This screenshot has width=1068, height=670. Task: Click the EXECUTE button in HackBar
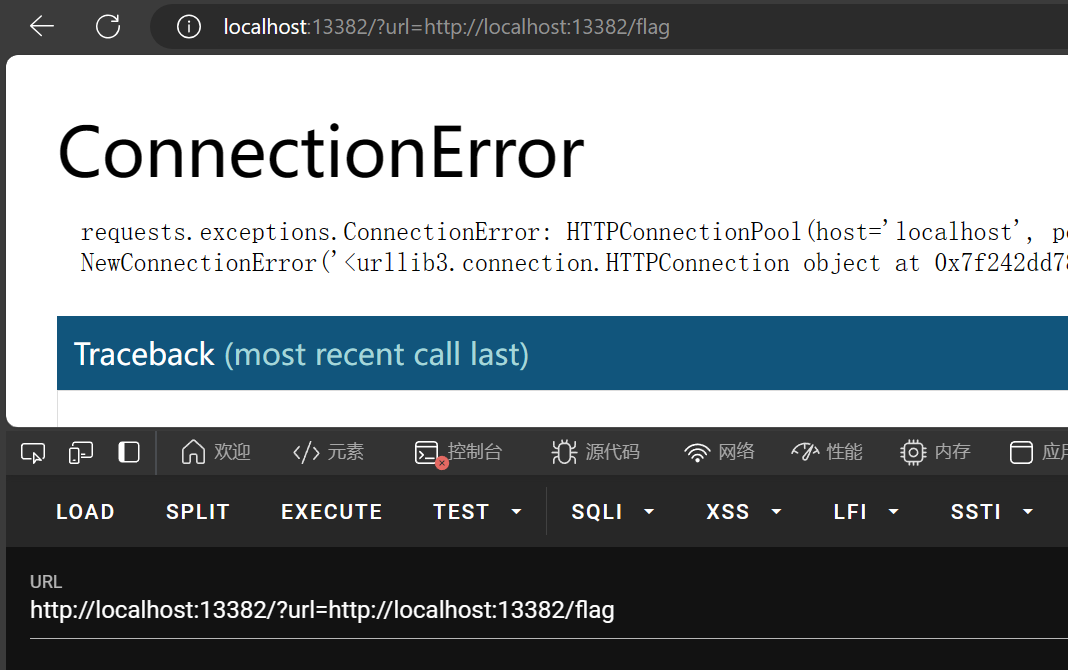[x=332, y=511]
